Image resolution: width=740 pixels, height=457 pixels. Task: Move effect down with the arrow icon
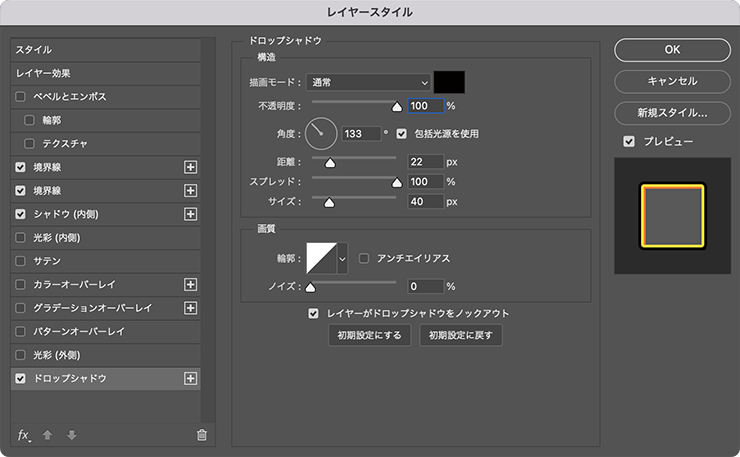pos(72,435)
